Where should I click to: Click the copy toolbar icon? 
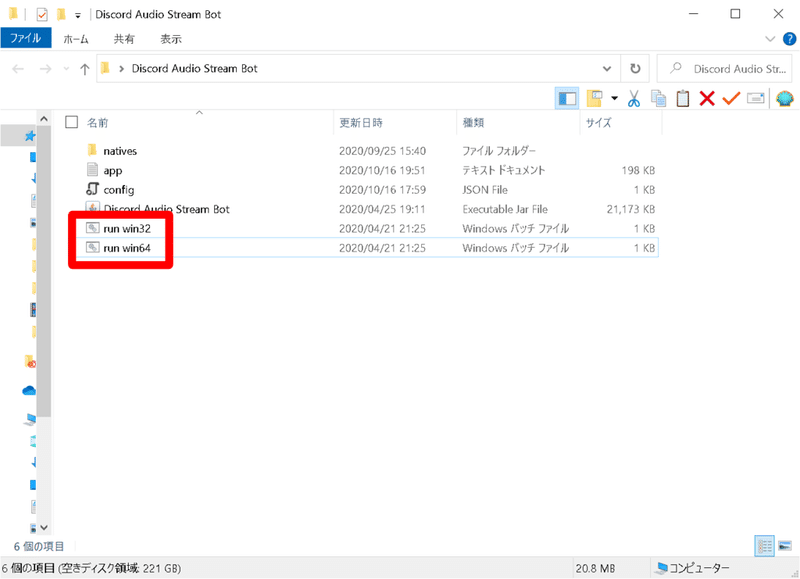(658, 98)
